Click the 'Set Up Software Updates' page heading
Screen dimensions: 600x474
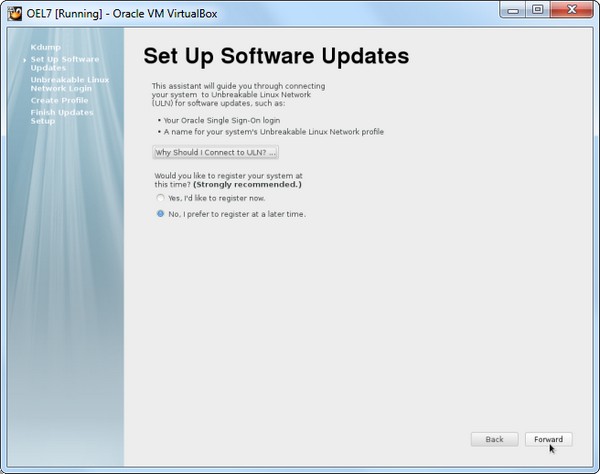[276, 55]
